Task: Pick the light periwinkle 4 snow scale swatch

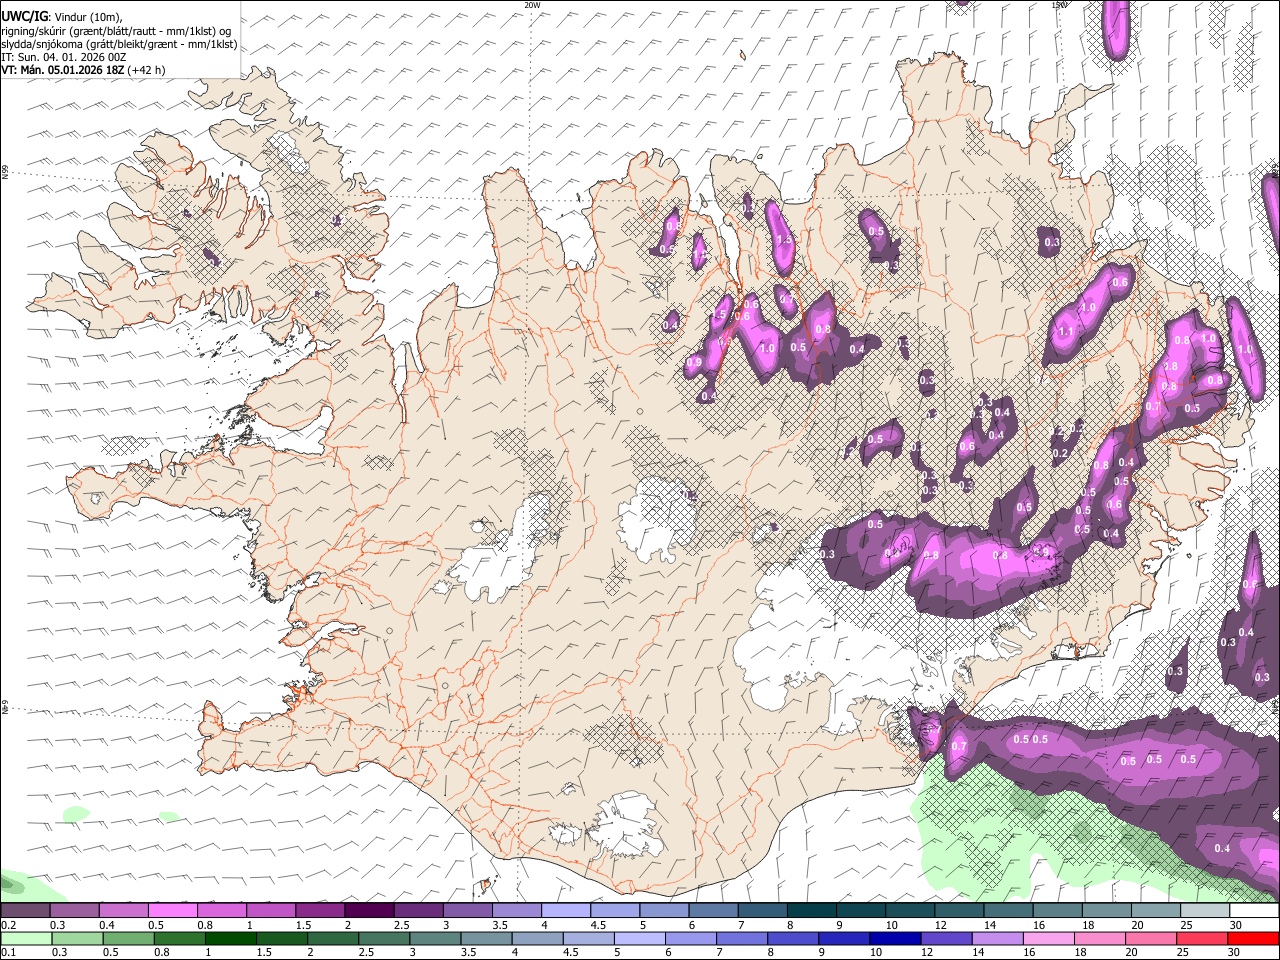Action: (x=565, y=911)
